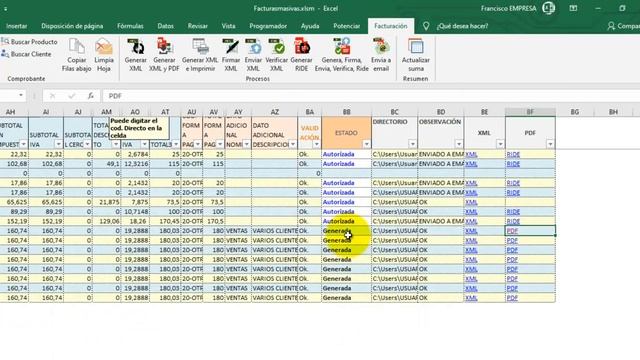This screenshot has height=360, width=640.
Task: Expand the XML column filter dropdown
Action: click(x=500, y=144)
